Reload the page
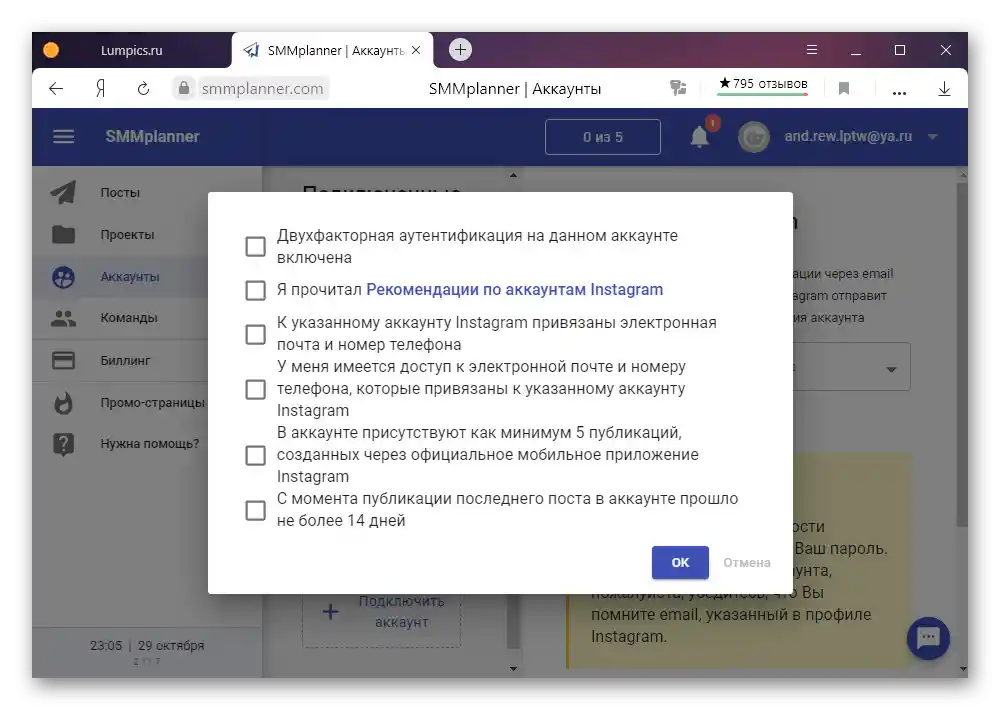Screen dimensions: 1000x710 [143, 88]
